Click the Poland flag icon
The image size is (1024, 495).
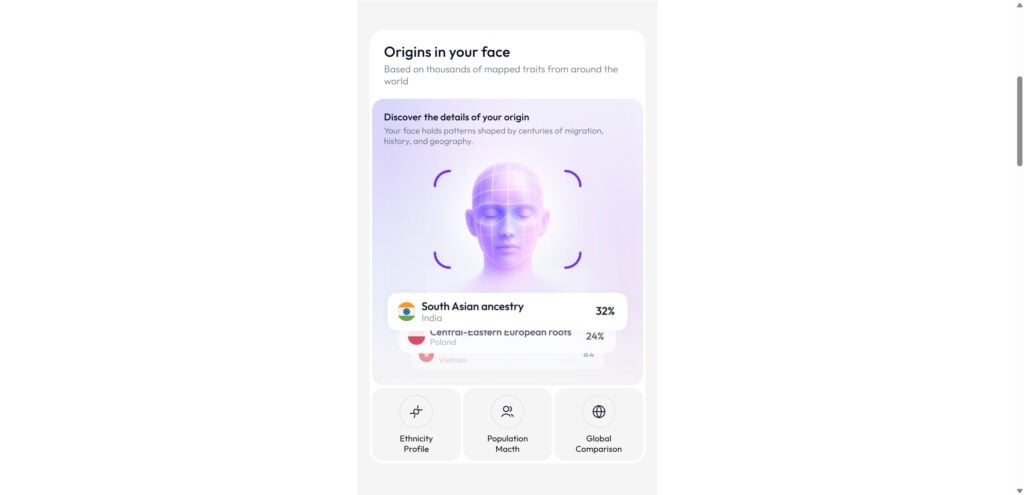(x=416, y=338)
